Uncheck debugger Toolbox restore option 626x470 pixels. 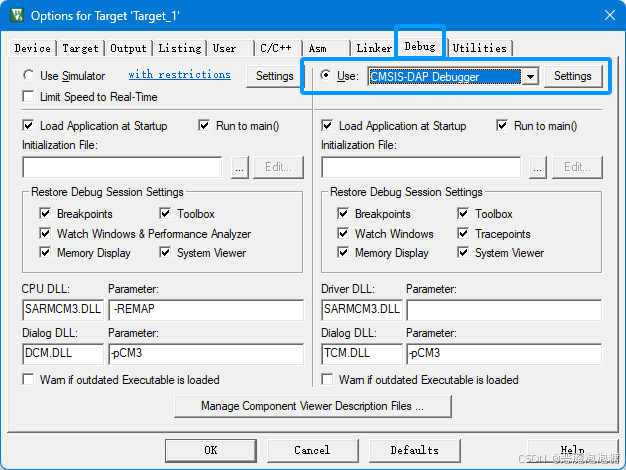point(463,213)
